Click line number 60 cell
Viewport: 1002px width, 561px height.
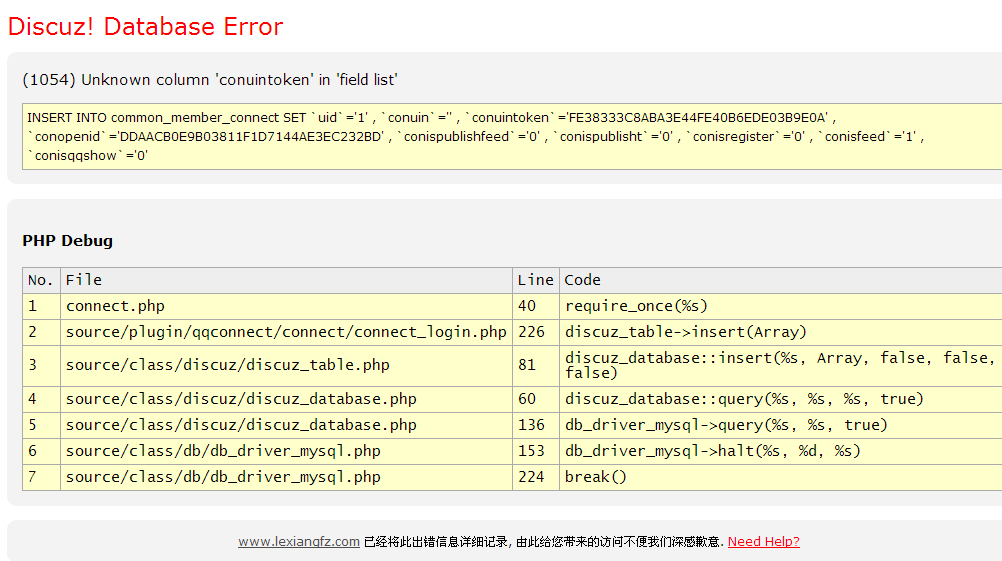pyautogui.click(x=536, y=400)
